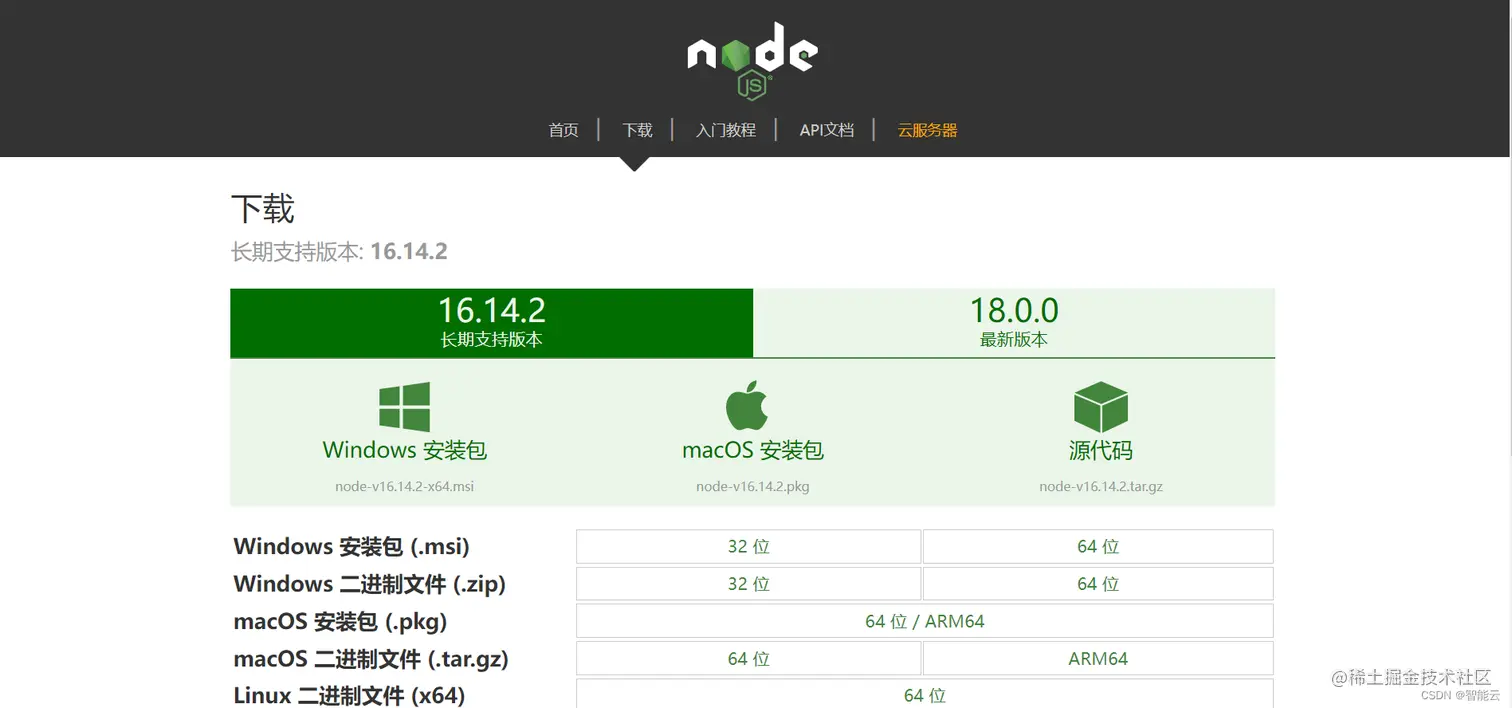
Task: Click the source code cube icon
Action: click(x=1100, y=406)
